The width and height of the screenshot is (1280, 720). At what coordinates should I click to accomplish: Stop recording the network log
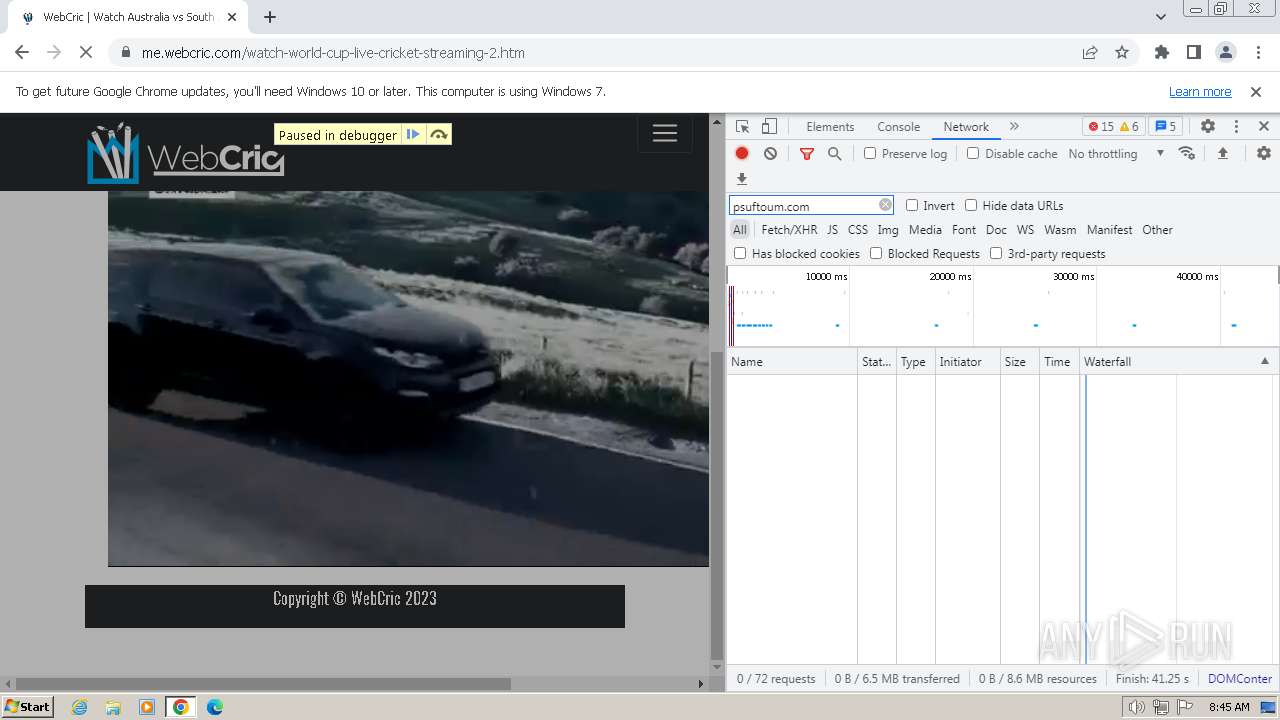tap(742, 153)
